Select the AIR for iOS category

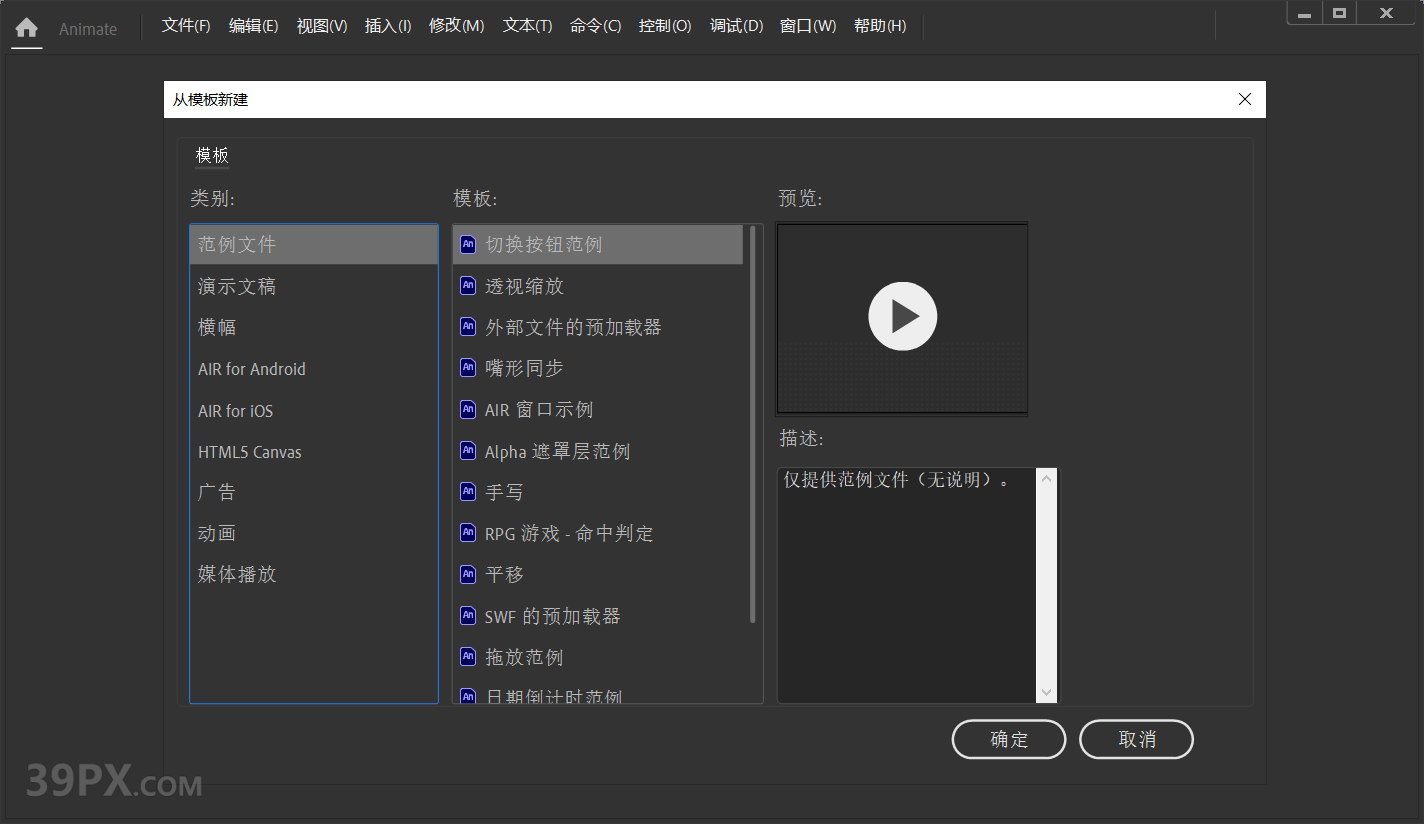314,411
